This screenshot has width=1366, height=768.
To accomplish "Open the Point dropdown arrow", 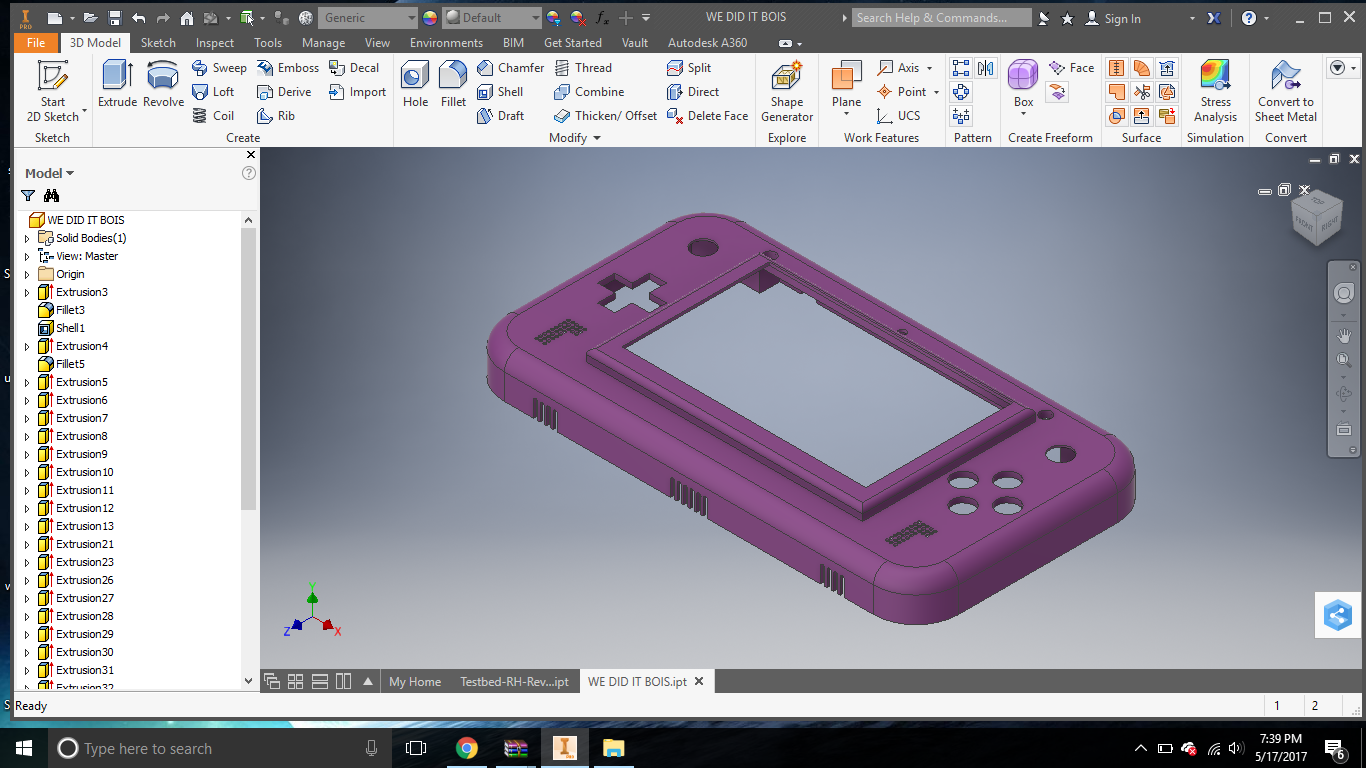I will click(936, 92).
